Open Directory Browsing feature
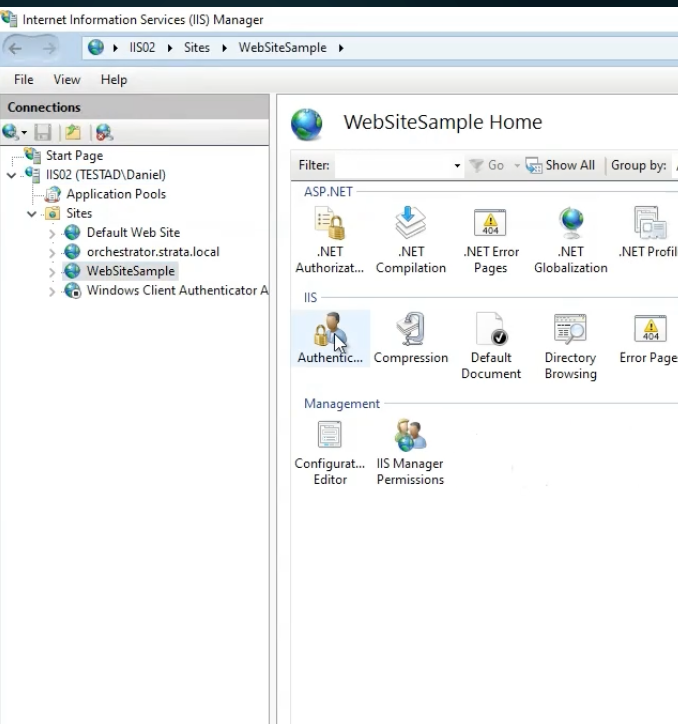The height and width of the screenshot is (724, 678). (x=571, y=346)
